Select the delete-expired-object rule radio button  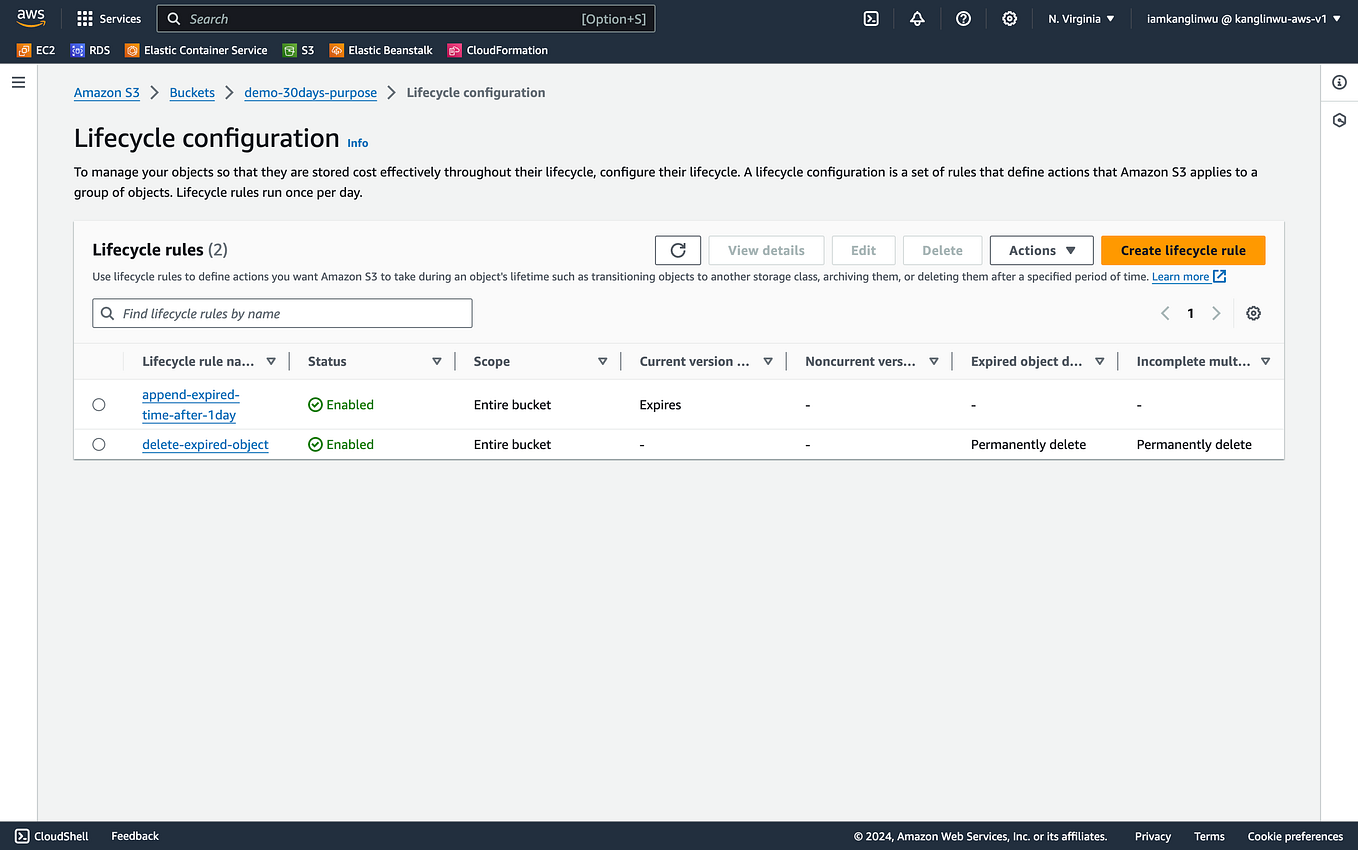click(x=98, y=444)
